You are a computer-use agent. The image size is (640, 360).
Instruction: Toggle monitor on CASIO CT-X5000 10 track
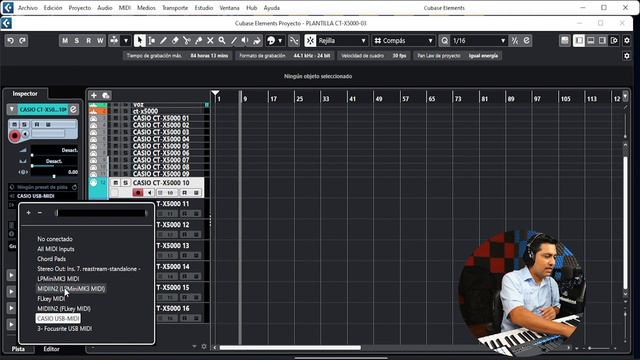(x=149, y=193)
